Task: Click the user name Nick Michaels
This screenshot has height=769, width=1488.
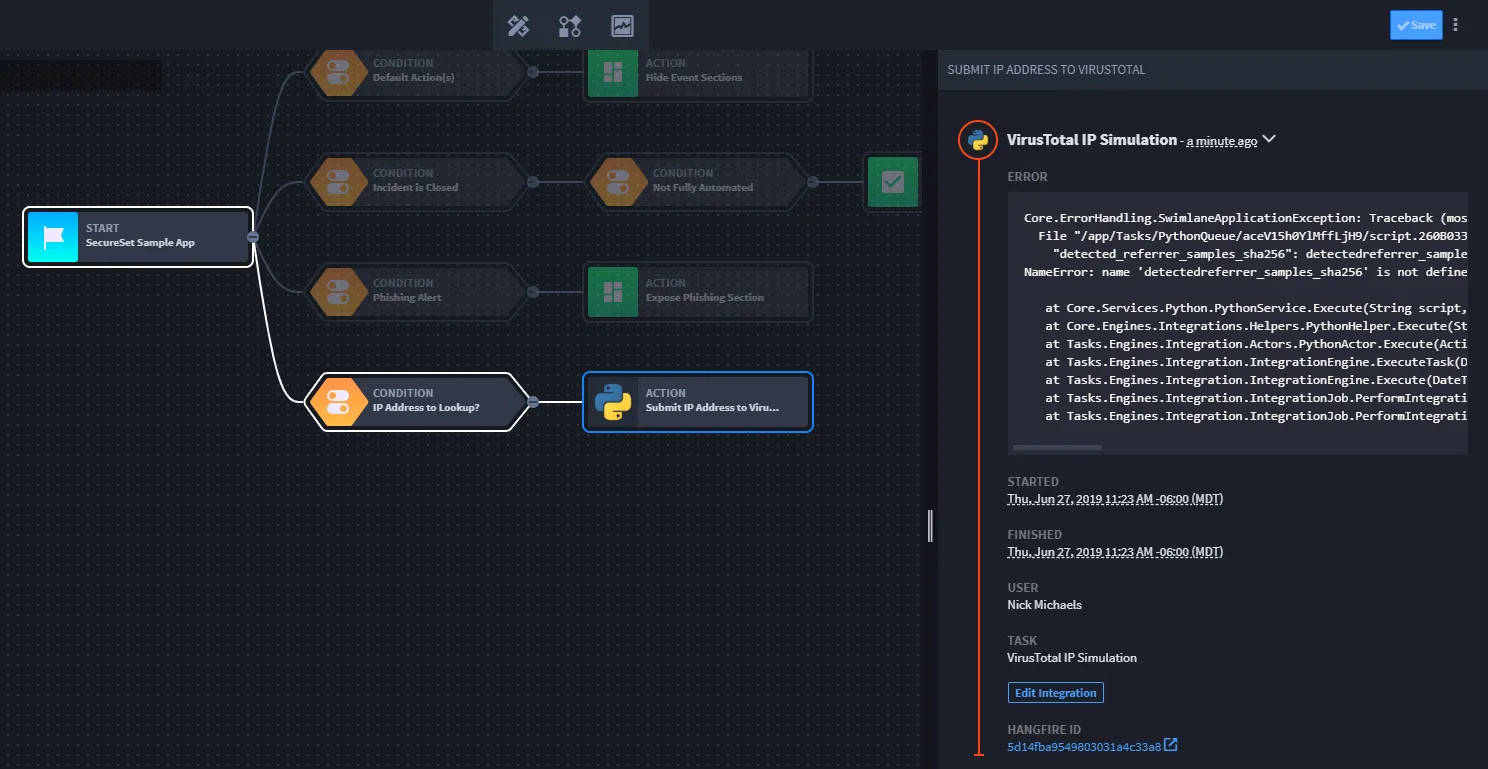Action: click(x=1044, y=605)
